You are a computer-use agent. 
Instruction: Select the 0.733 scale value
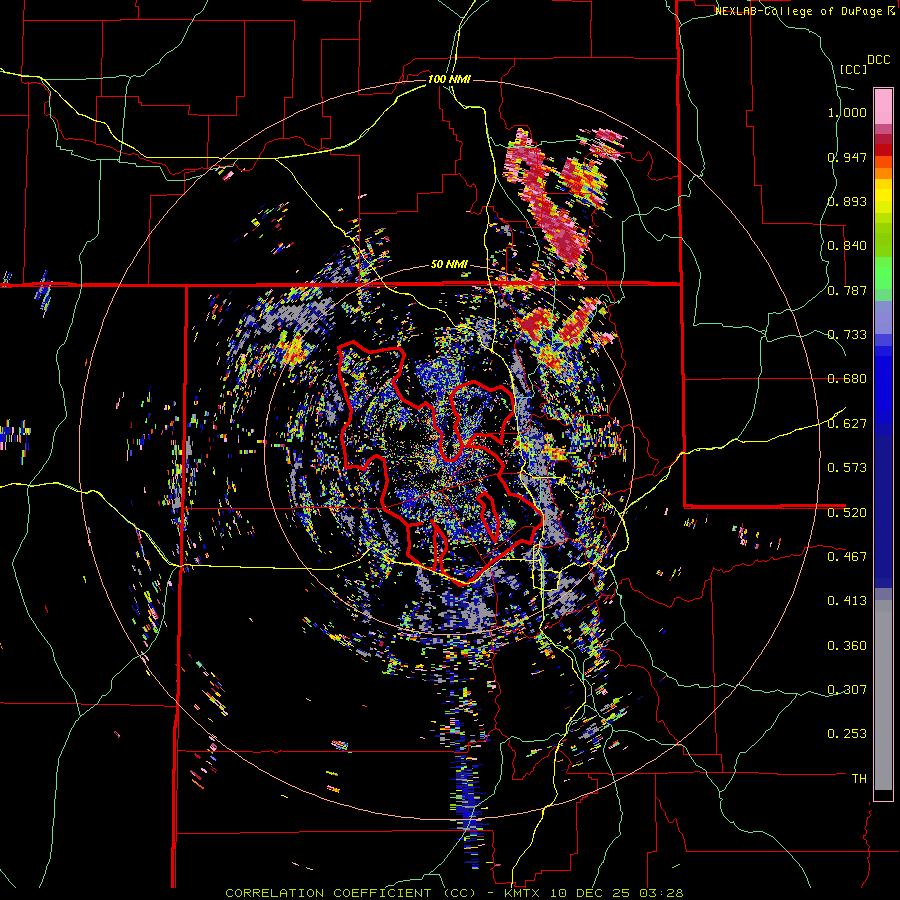click(x=847, y=335)
